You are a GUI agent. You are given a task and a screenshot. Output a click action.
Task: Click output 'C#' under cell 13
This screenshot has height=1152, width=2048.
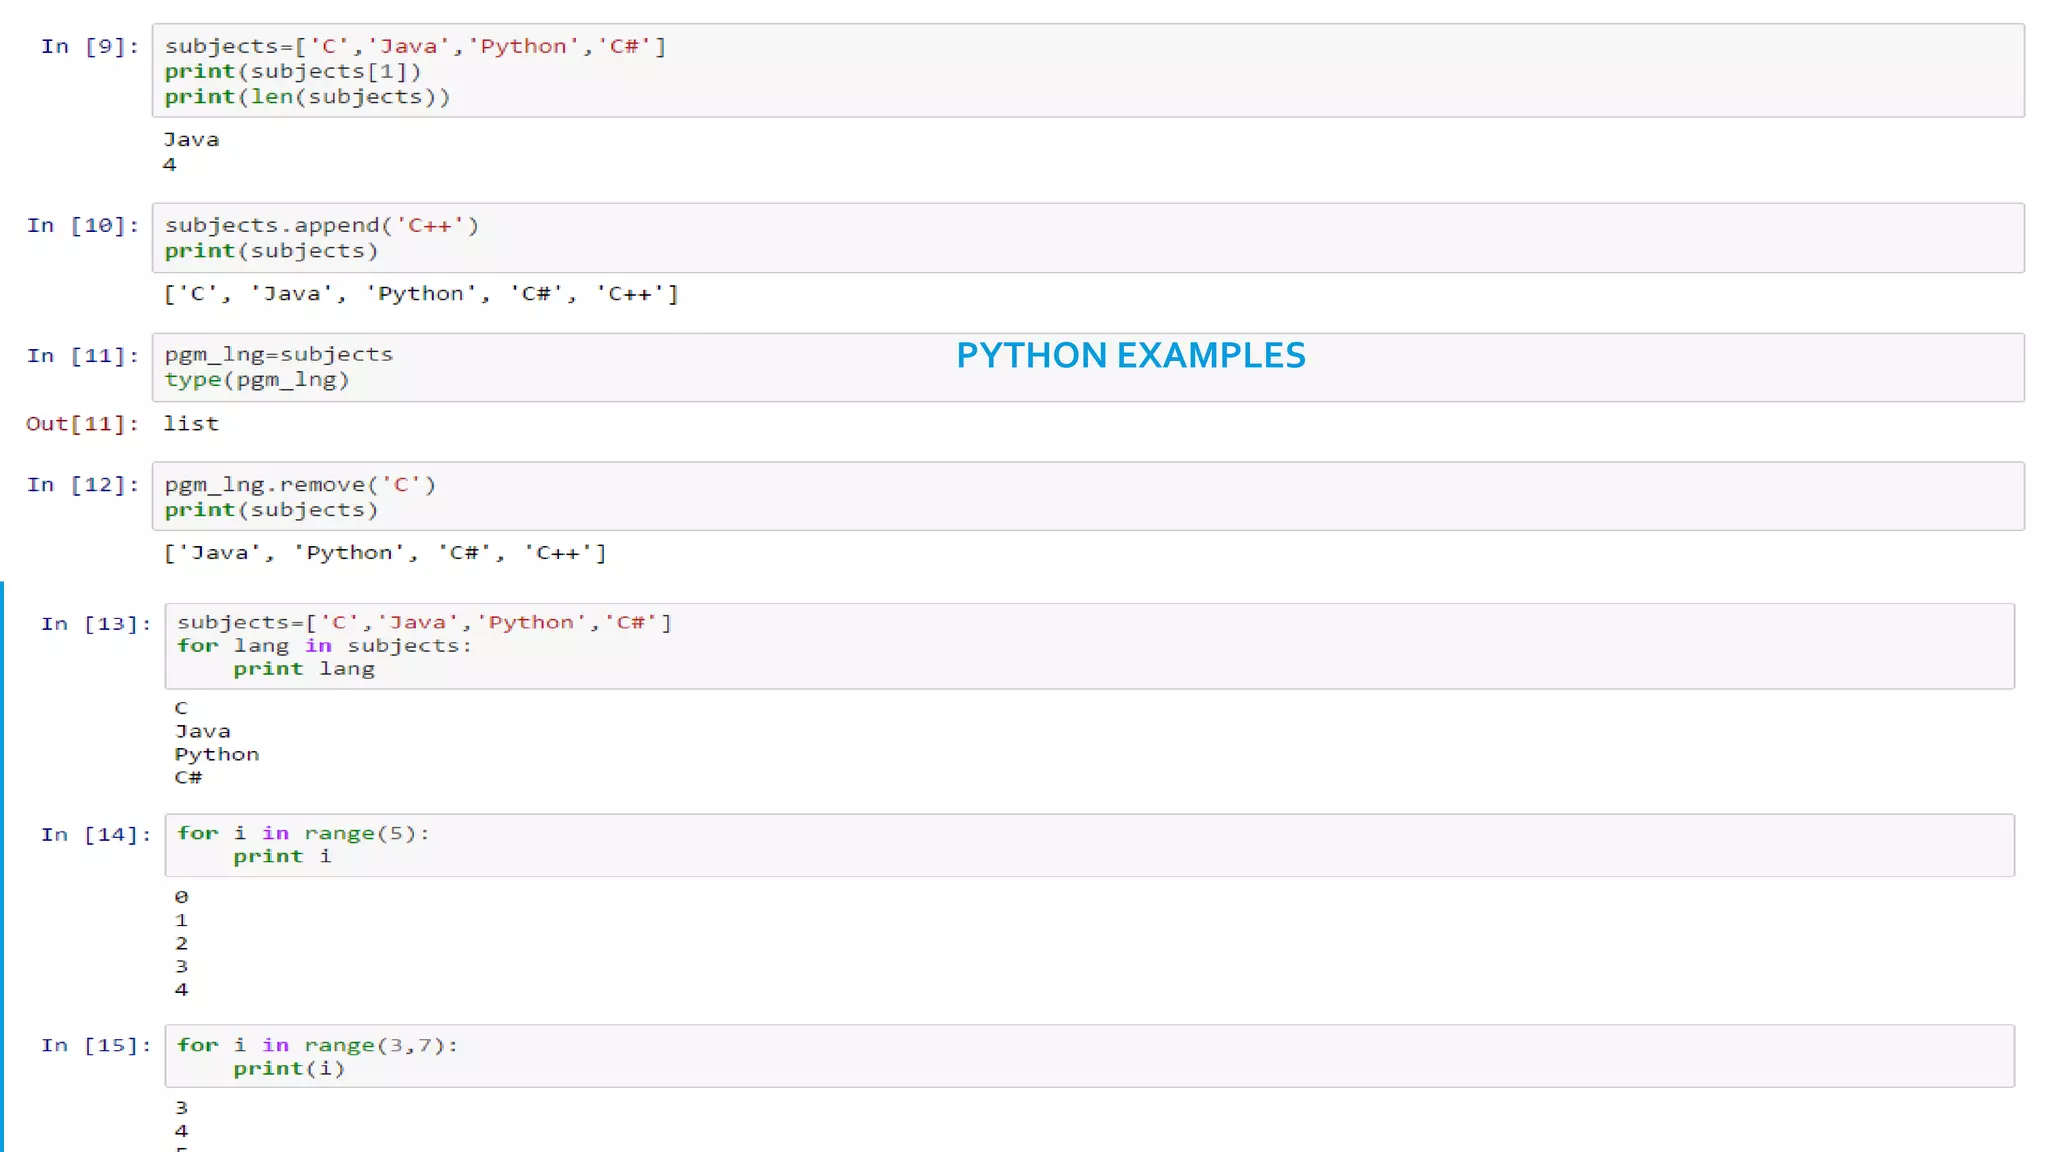(188, 778)
